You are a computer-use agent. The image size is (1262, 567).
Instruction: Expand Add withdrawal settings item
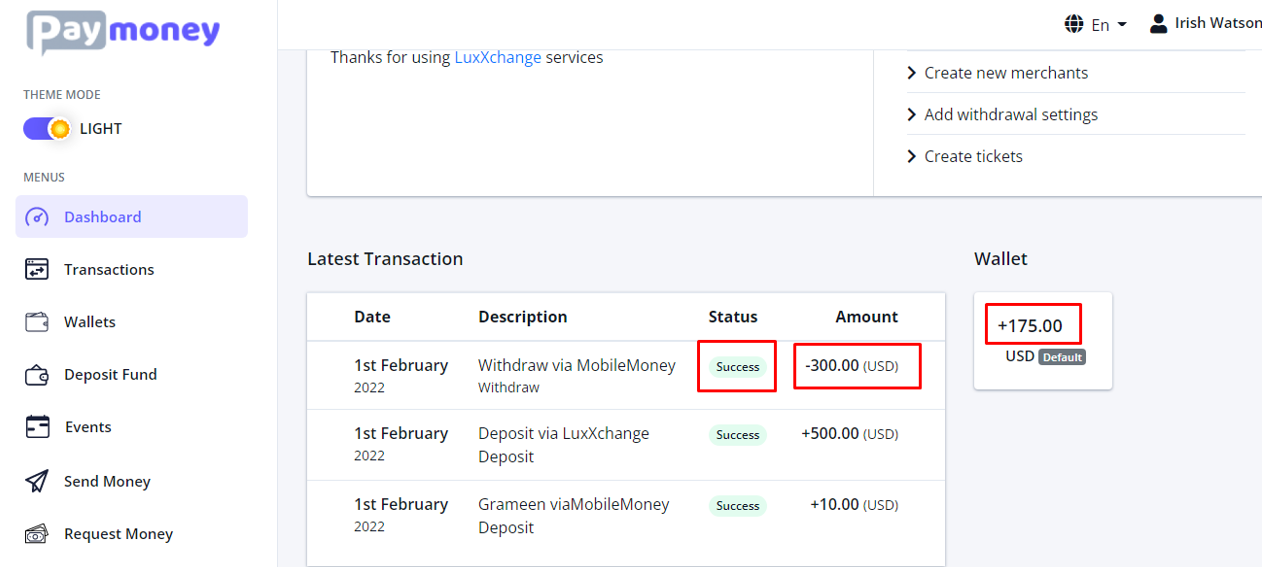pyautogui.click(x=1010, y=115)
